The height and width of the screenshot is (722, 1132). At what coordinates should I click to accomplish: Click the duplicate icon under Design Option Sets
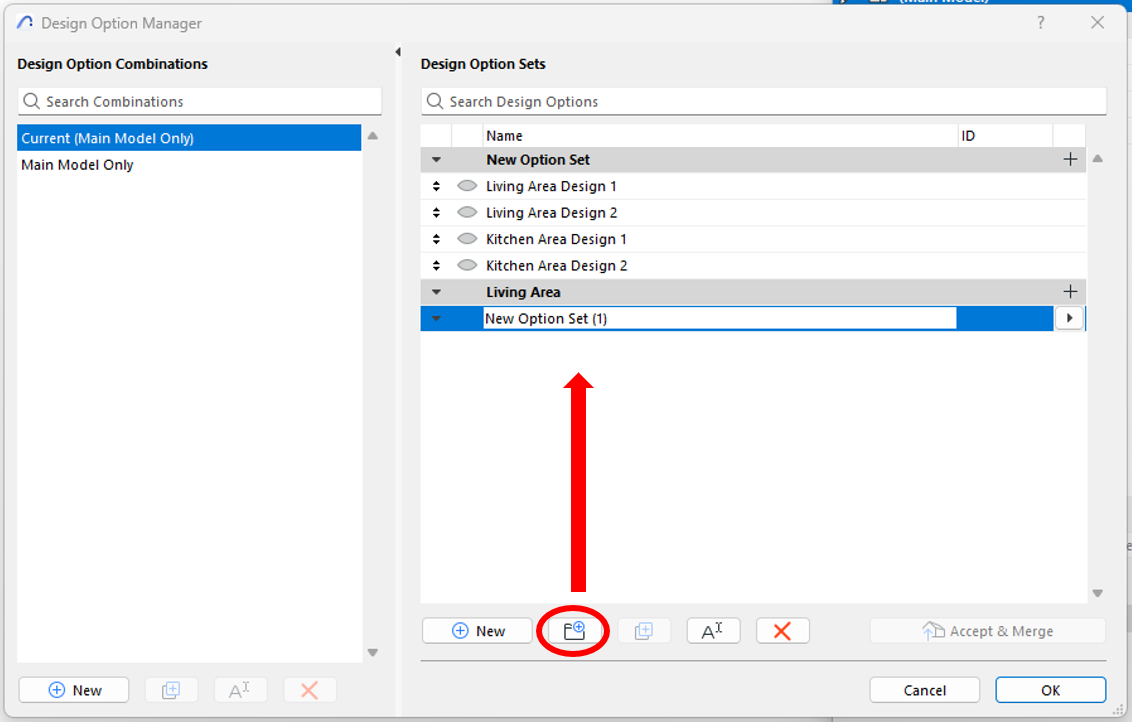(643, 631)
